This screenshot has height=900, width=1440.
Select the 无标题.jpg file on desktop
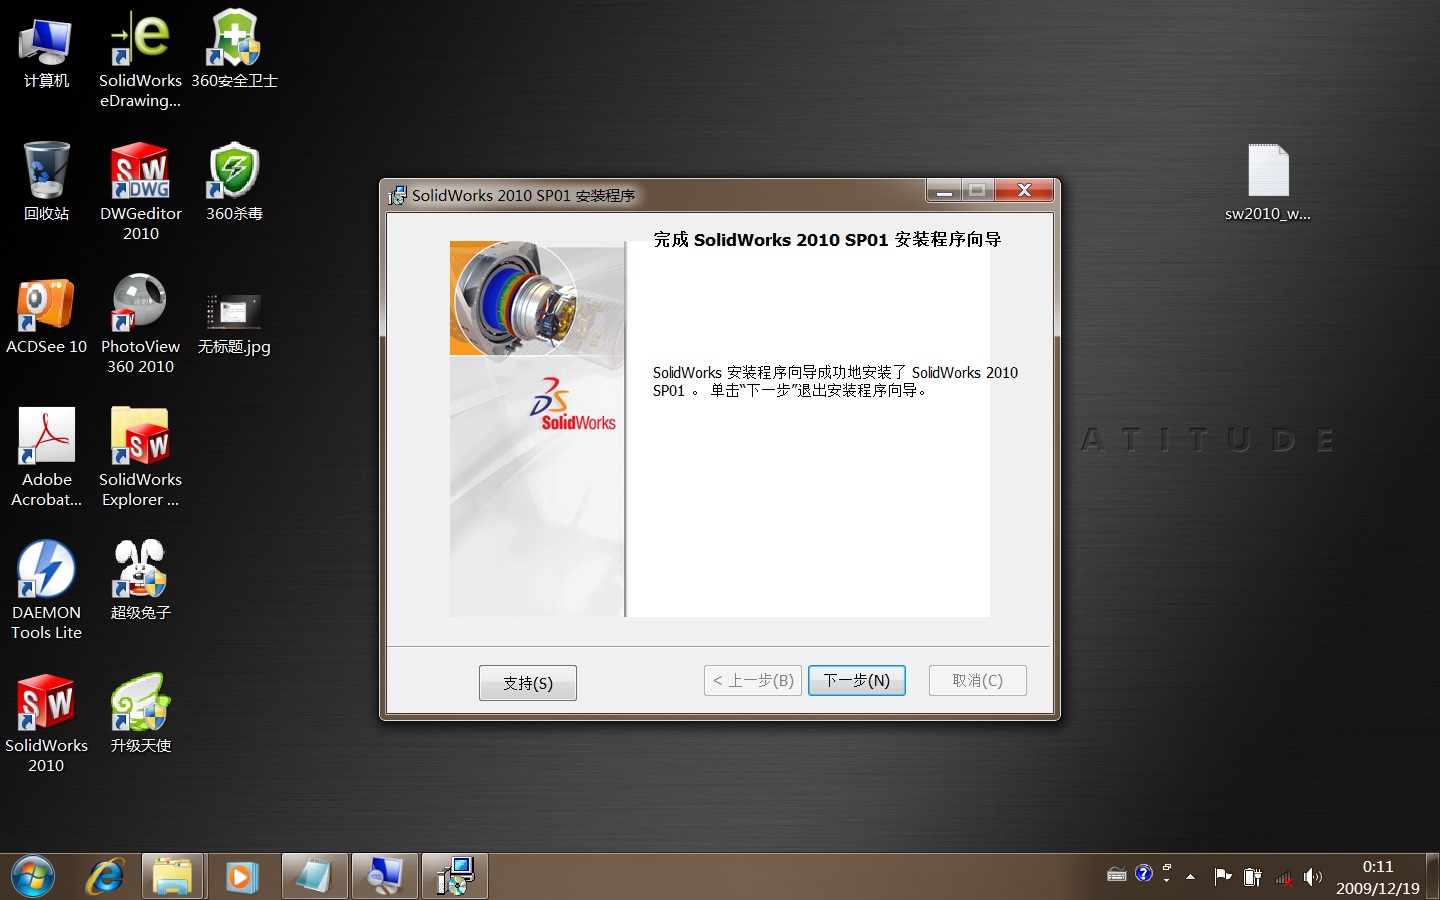(234, 325)
